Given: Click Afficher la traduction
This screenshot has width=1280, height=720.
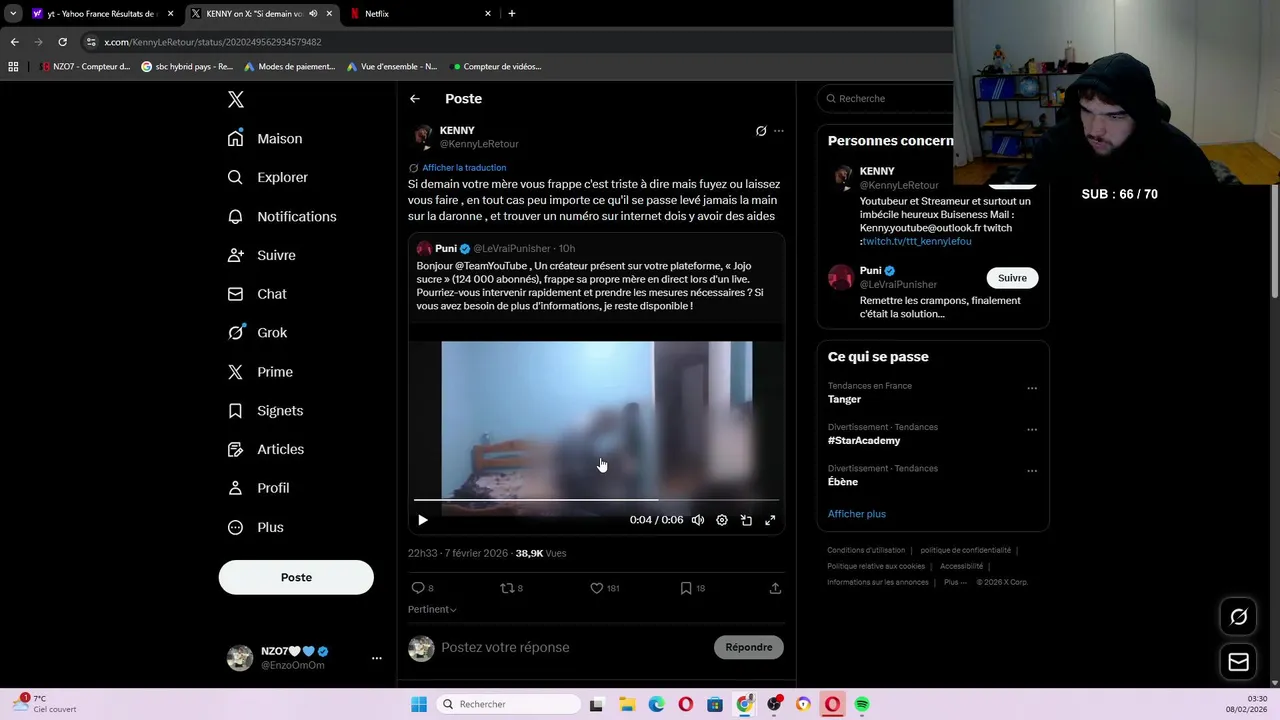Looking at the screenshot, I should click(464, 168).
